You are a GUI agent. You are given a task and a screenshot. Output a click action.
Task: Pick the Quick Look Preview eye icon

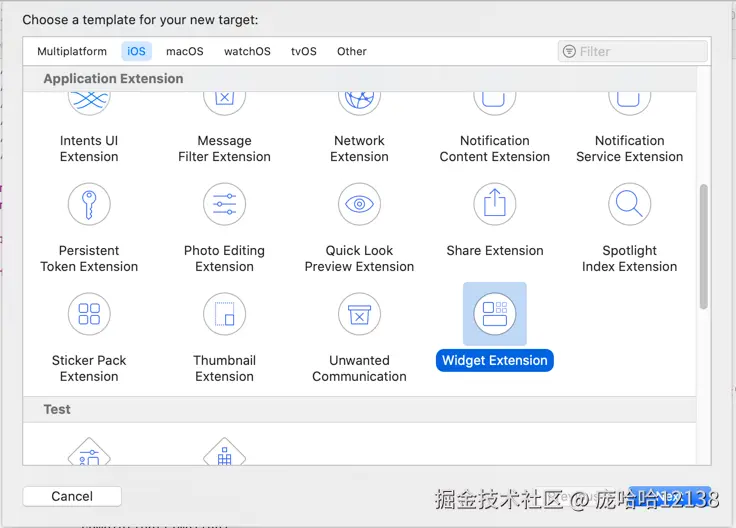[x=360, y=204]
